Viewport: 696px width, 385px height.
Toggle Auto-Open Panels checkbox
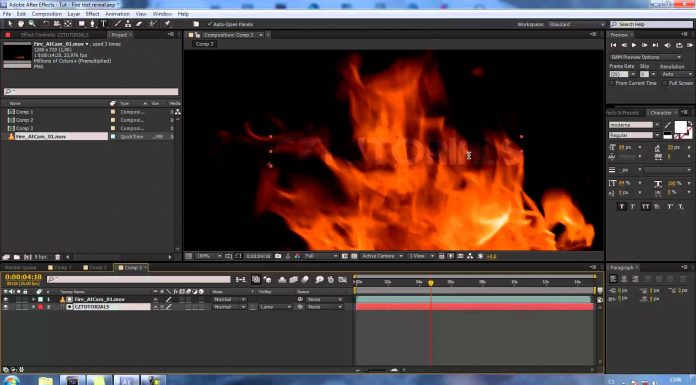click(210, 24)
